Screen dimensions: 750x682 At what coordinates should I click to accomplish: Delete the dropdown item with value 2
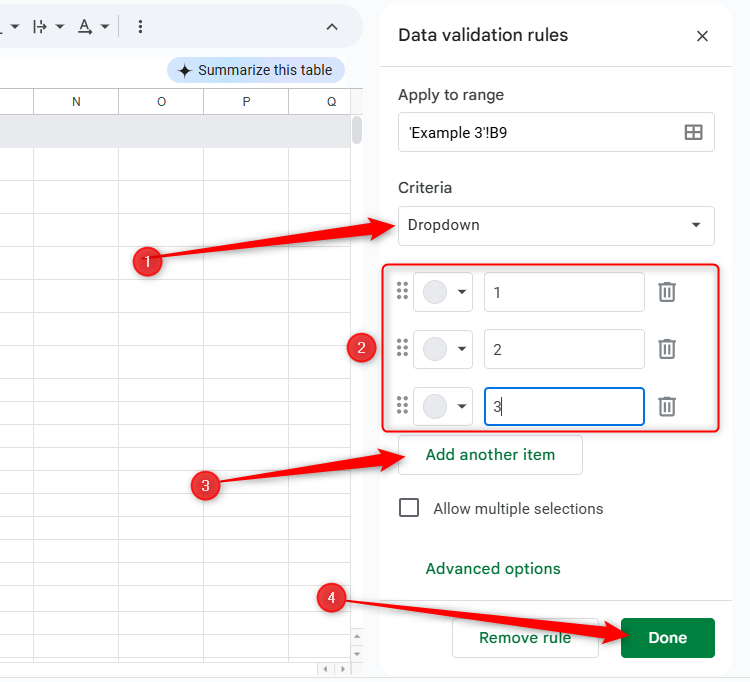click(x=667, y=349)
